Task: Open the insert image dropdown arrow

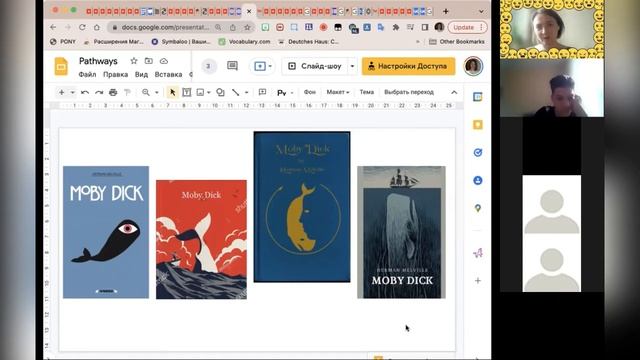Action: pos(209,93)
